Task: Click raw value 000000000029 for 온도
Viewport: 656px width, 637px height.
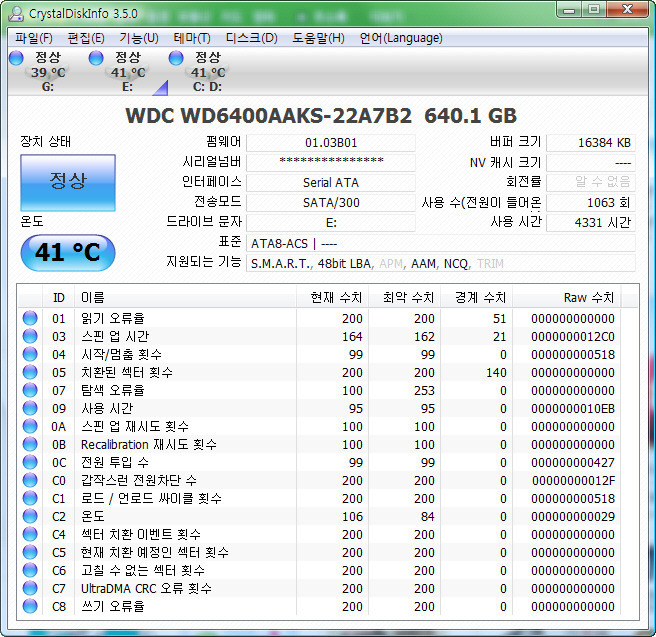Action: pyautogui.click(x=573, y=517)
